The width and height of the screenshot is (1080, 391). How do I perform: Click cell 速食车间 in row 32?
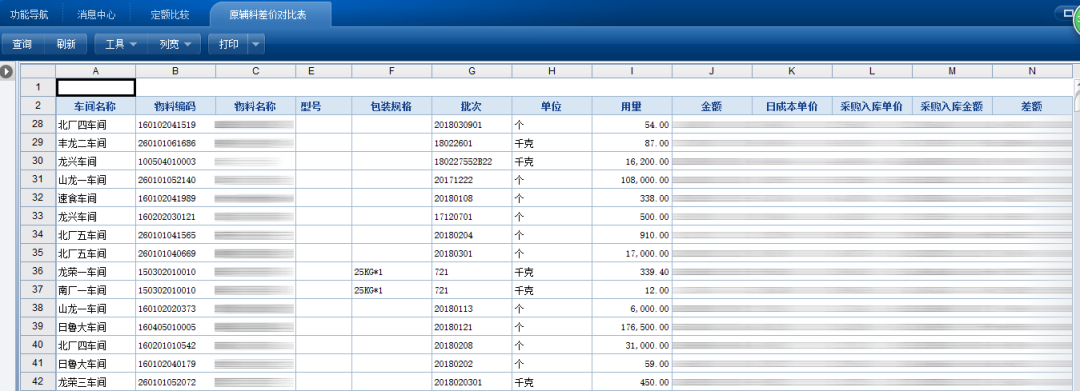(96, 198)
